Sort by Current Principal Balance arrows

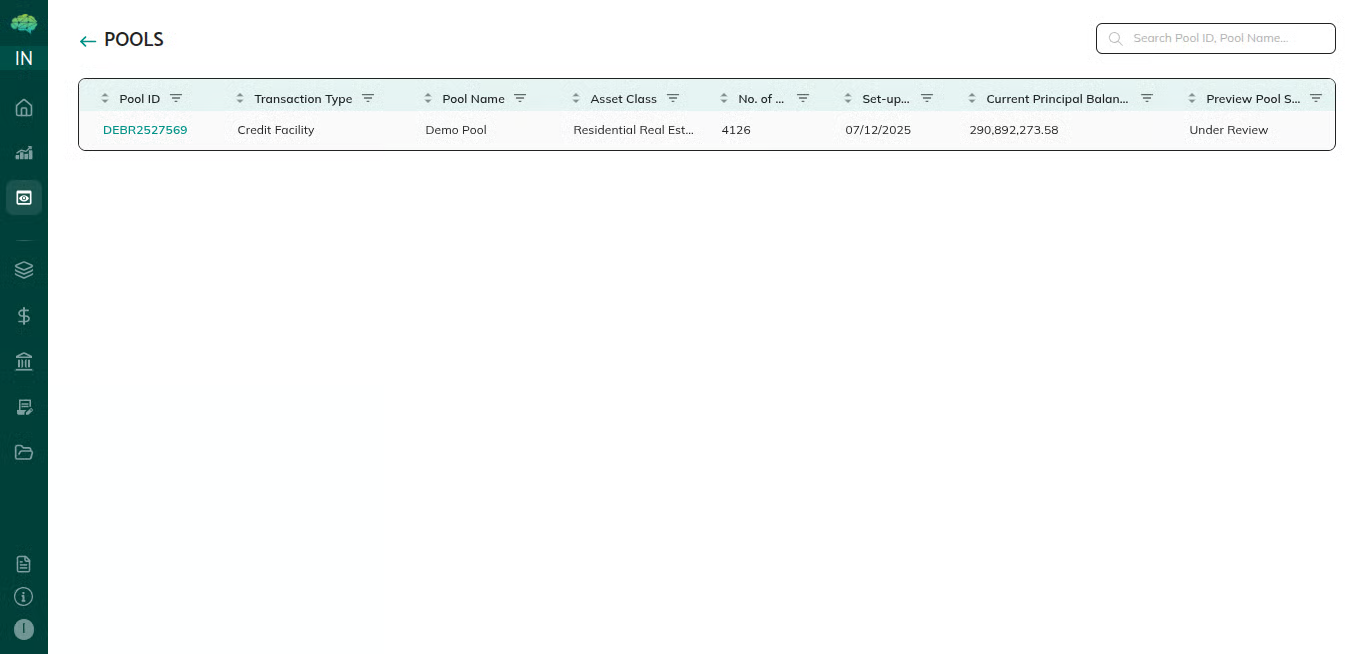(972, 98)
